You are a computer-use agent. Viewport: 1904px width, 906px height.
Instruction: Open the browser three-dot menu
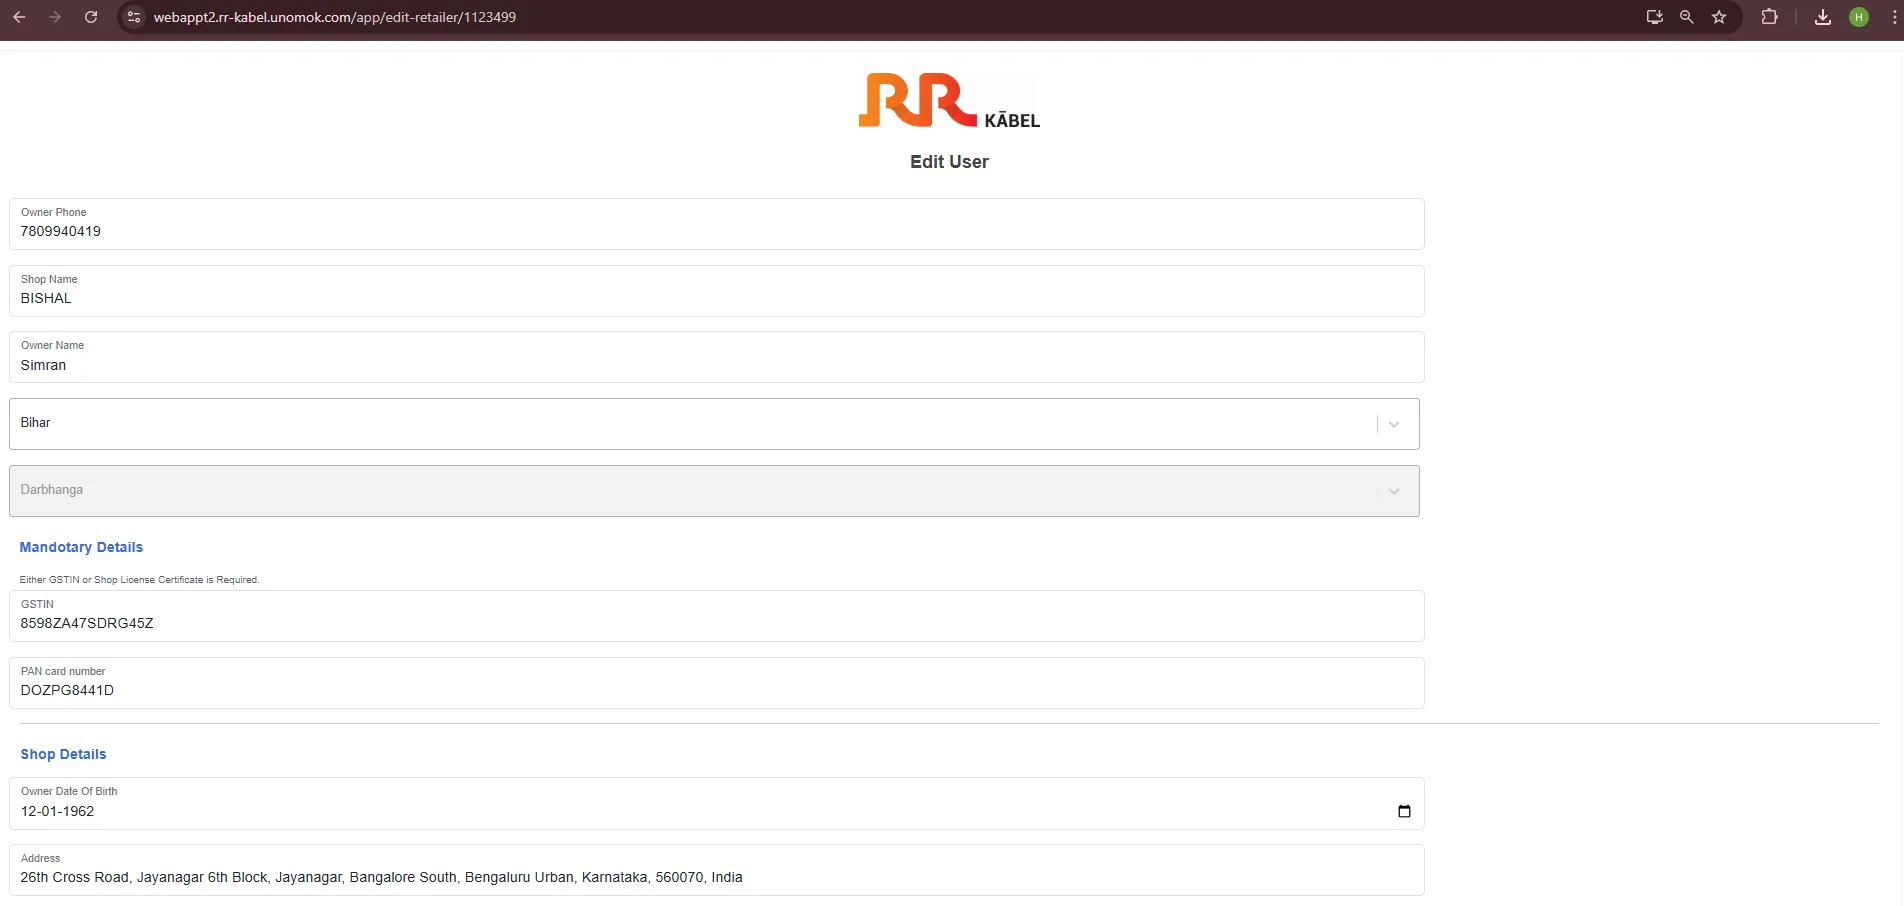click(1894, 17)
